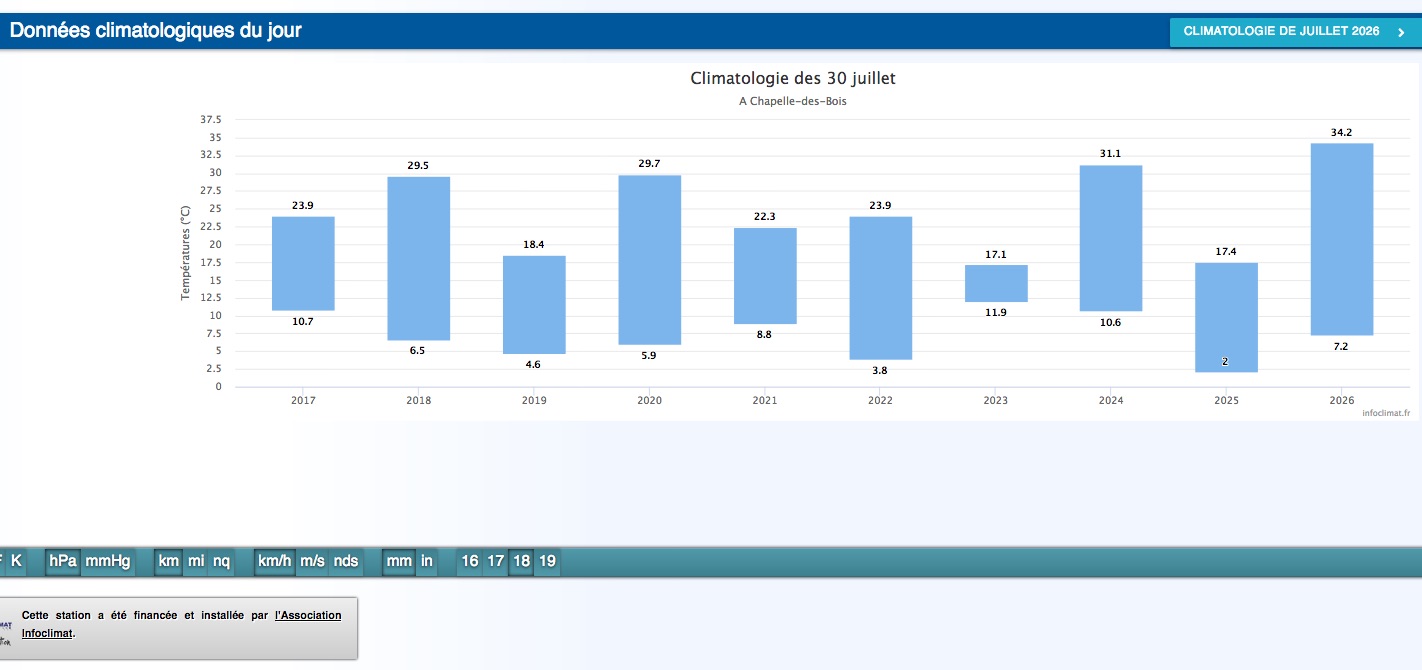Image resolution: width=1422 pixels, height=670 pixels.
Task: Click the 2023 temperature range bar
Action: (996, 283)
